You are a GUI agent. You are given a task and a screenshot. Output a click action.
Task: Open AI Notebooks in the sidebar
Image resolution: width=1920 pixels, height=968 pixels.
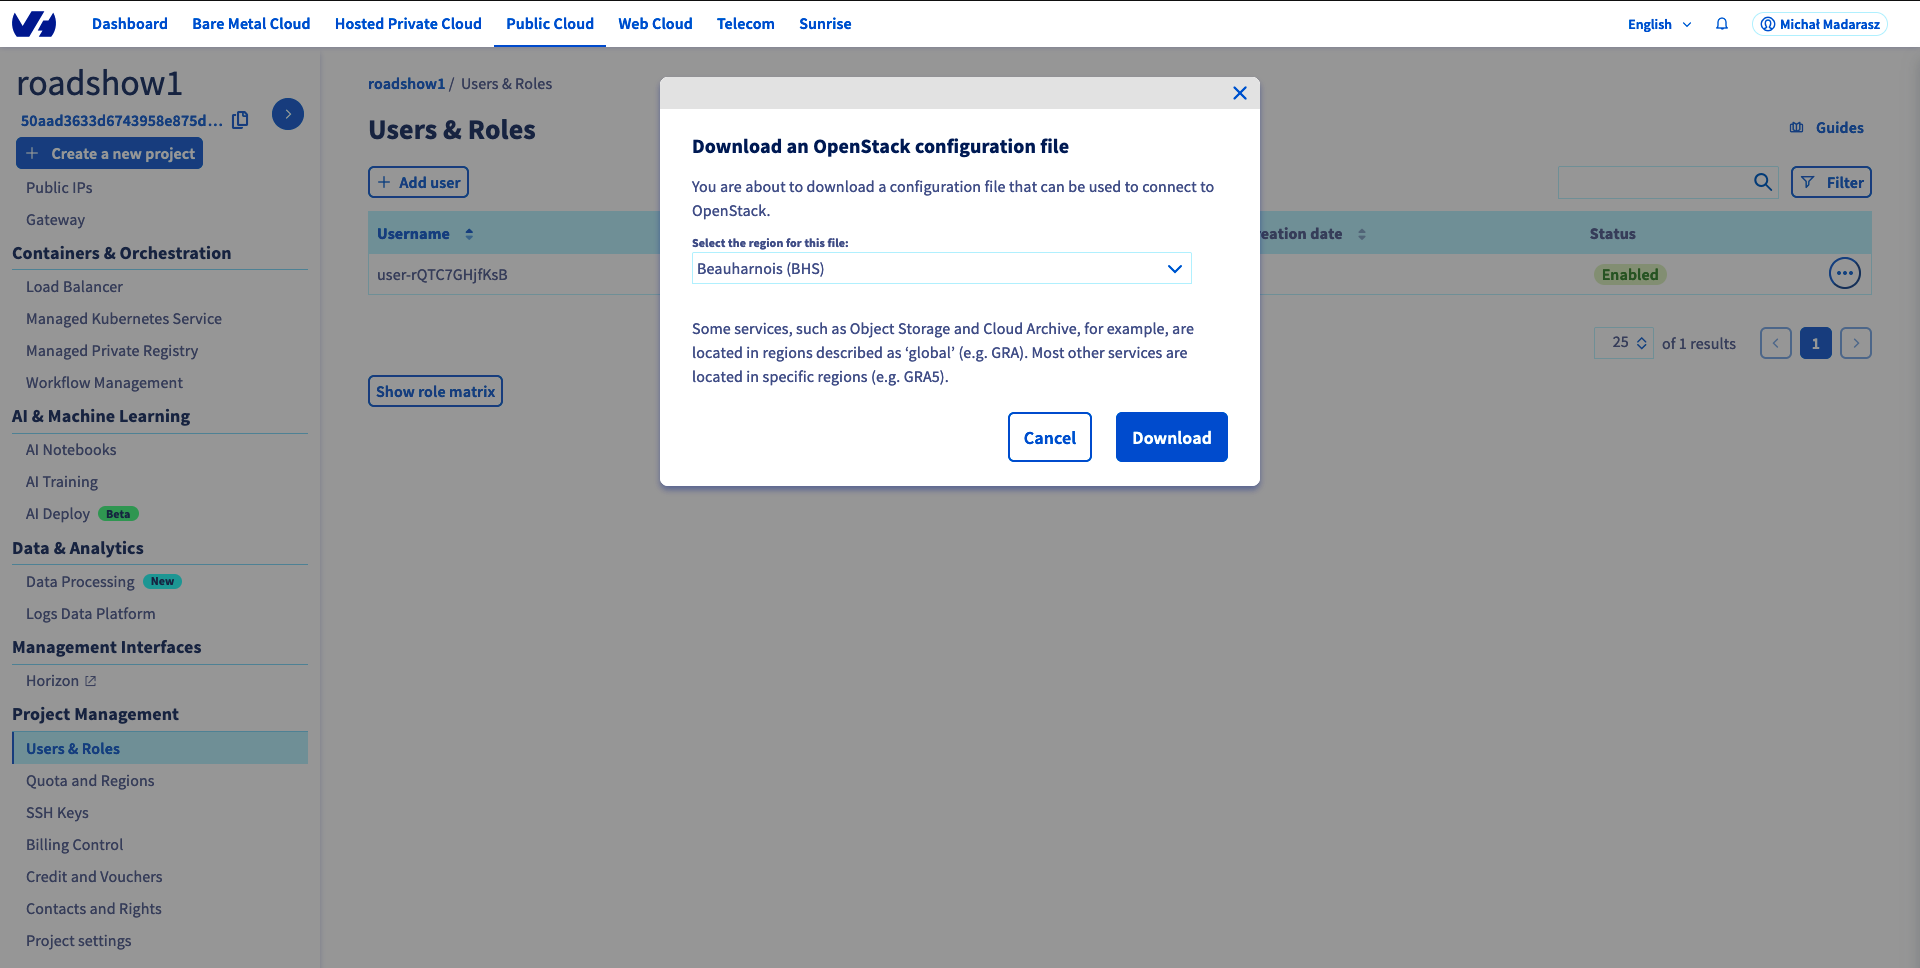pos(71,449)
